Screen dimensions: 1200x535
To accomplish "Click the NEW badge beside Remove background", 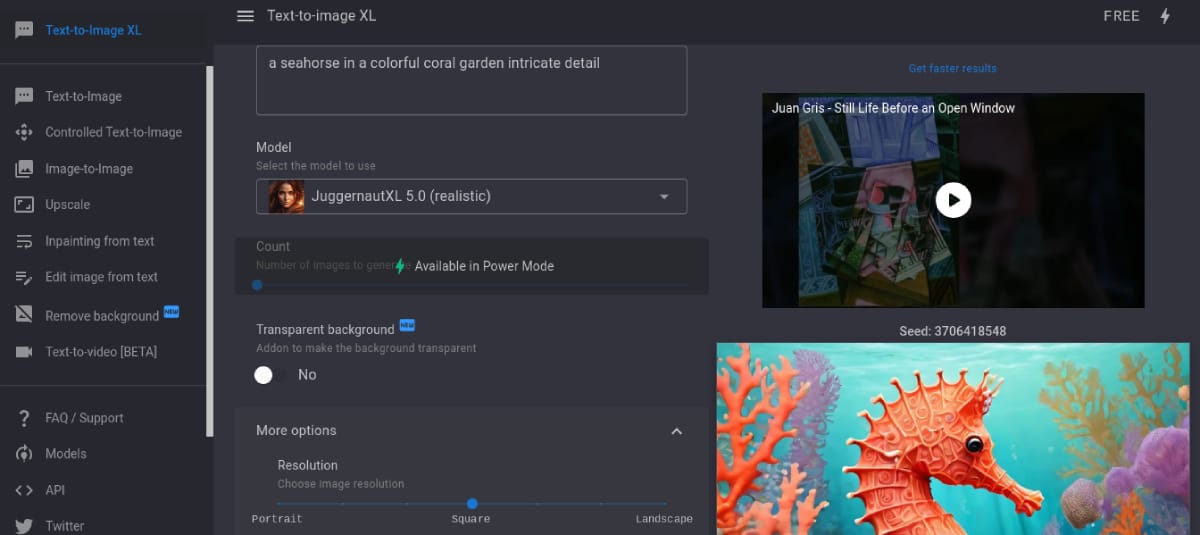I will click(171, 312).
